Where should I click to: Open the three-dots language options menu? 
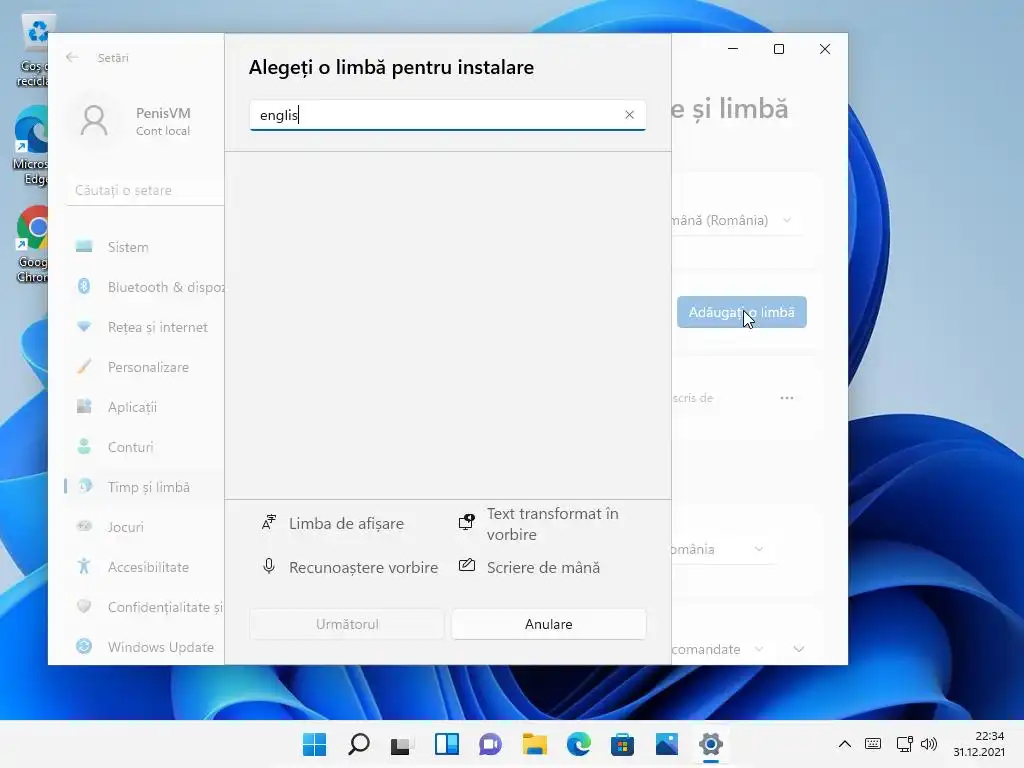[786, 398]
